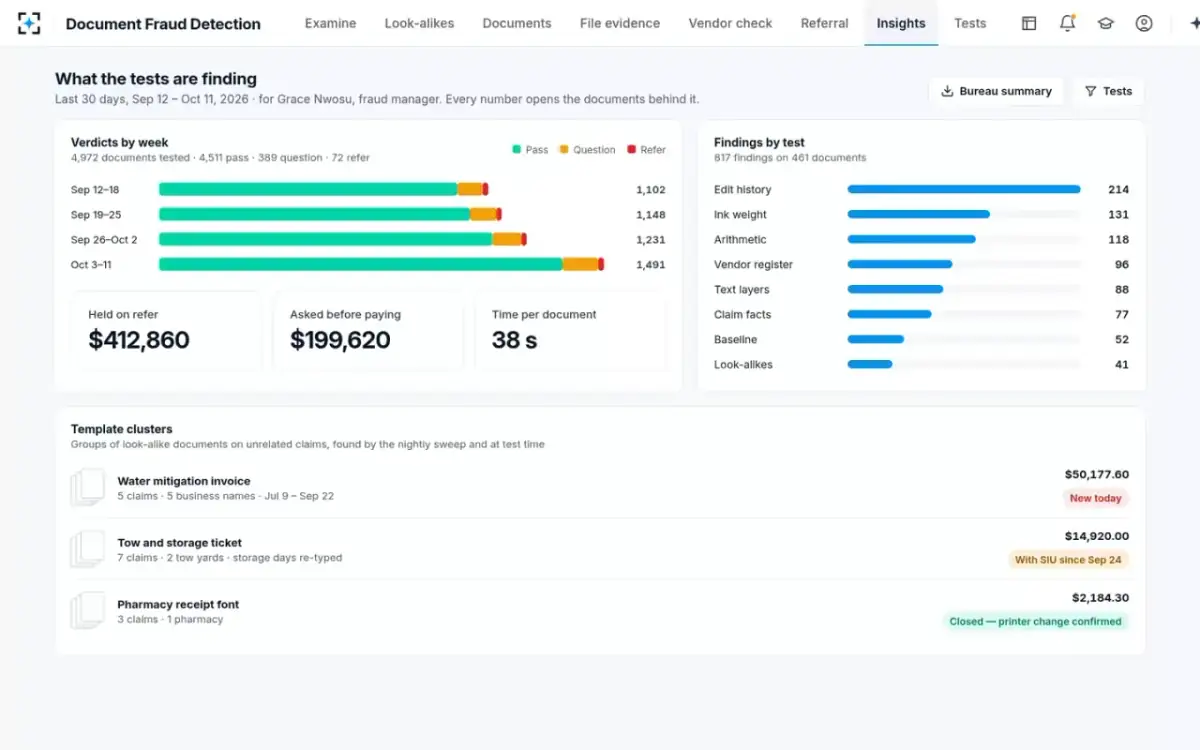Download the Bureau summary
This screenshot has width=1200, height=750.
point(996,91)
